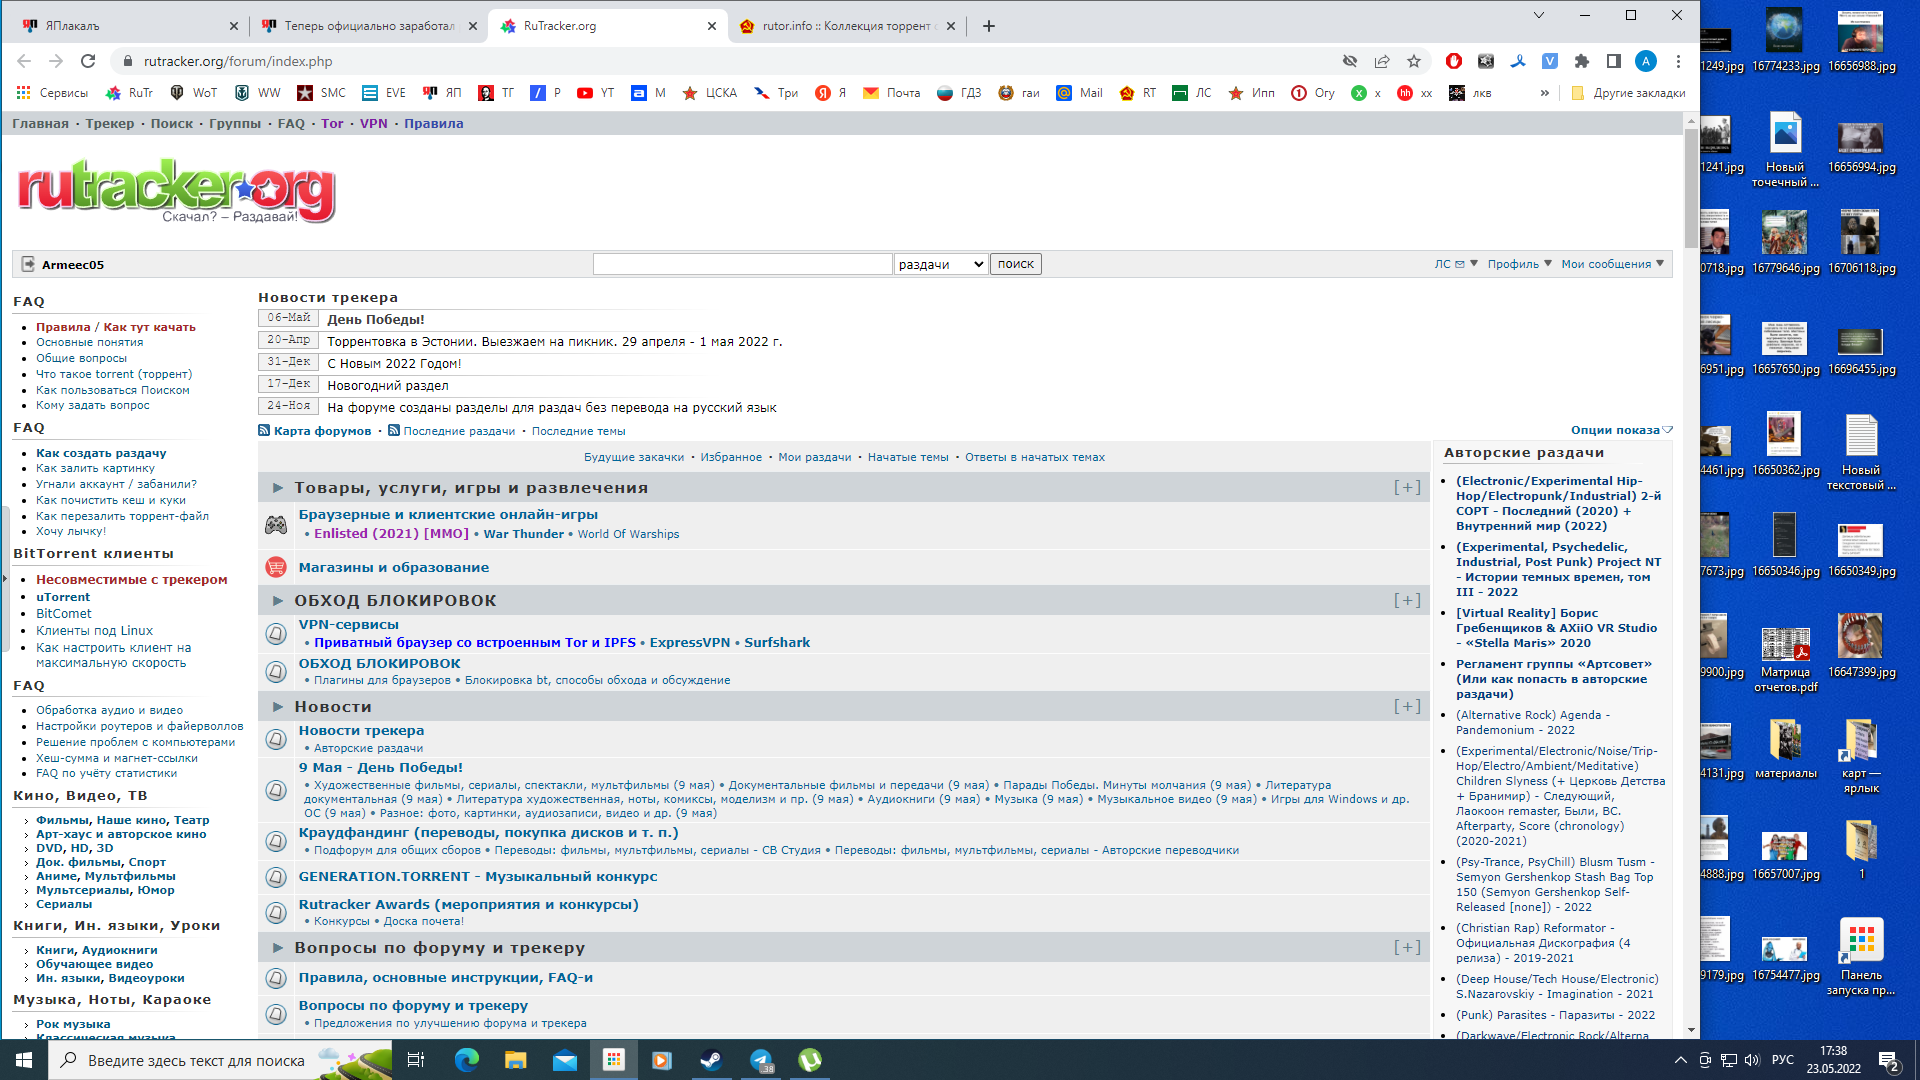Click the Chrome side panel icon

coord(1613,61)
